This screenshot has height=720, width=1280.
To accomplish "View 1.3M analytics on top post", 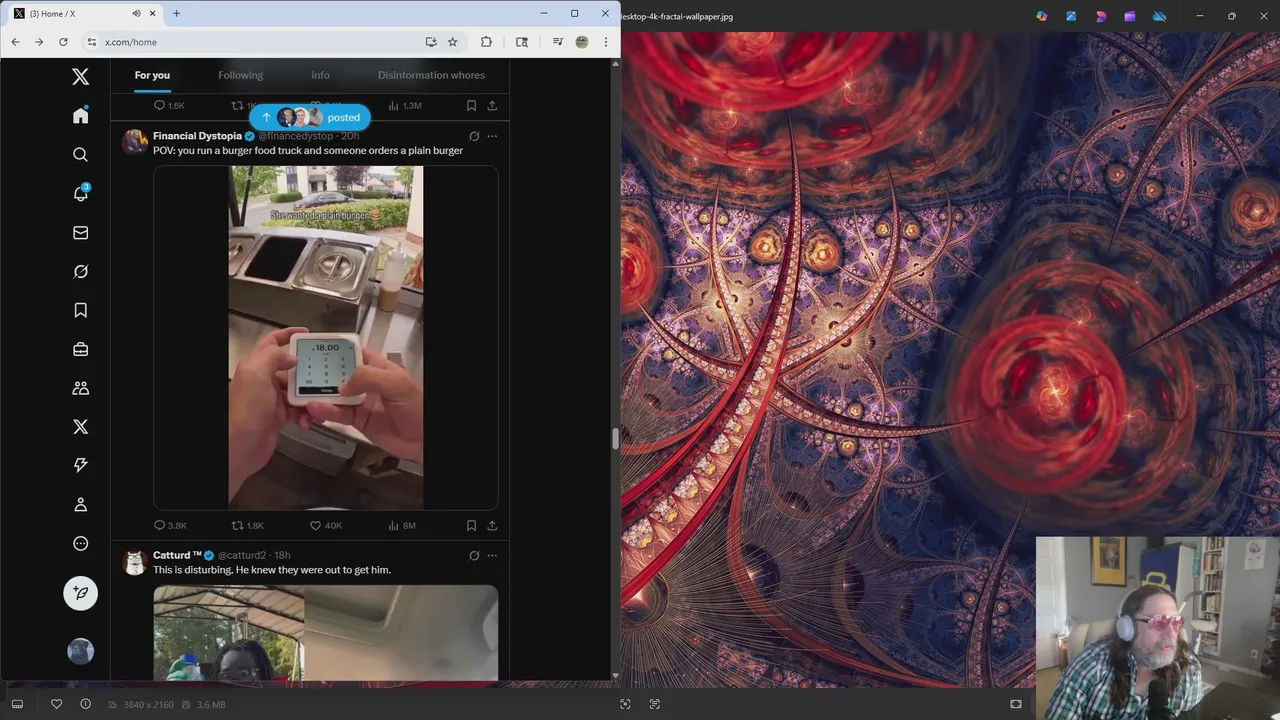I will click(x=405, y=105).
